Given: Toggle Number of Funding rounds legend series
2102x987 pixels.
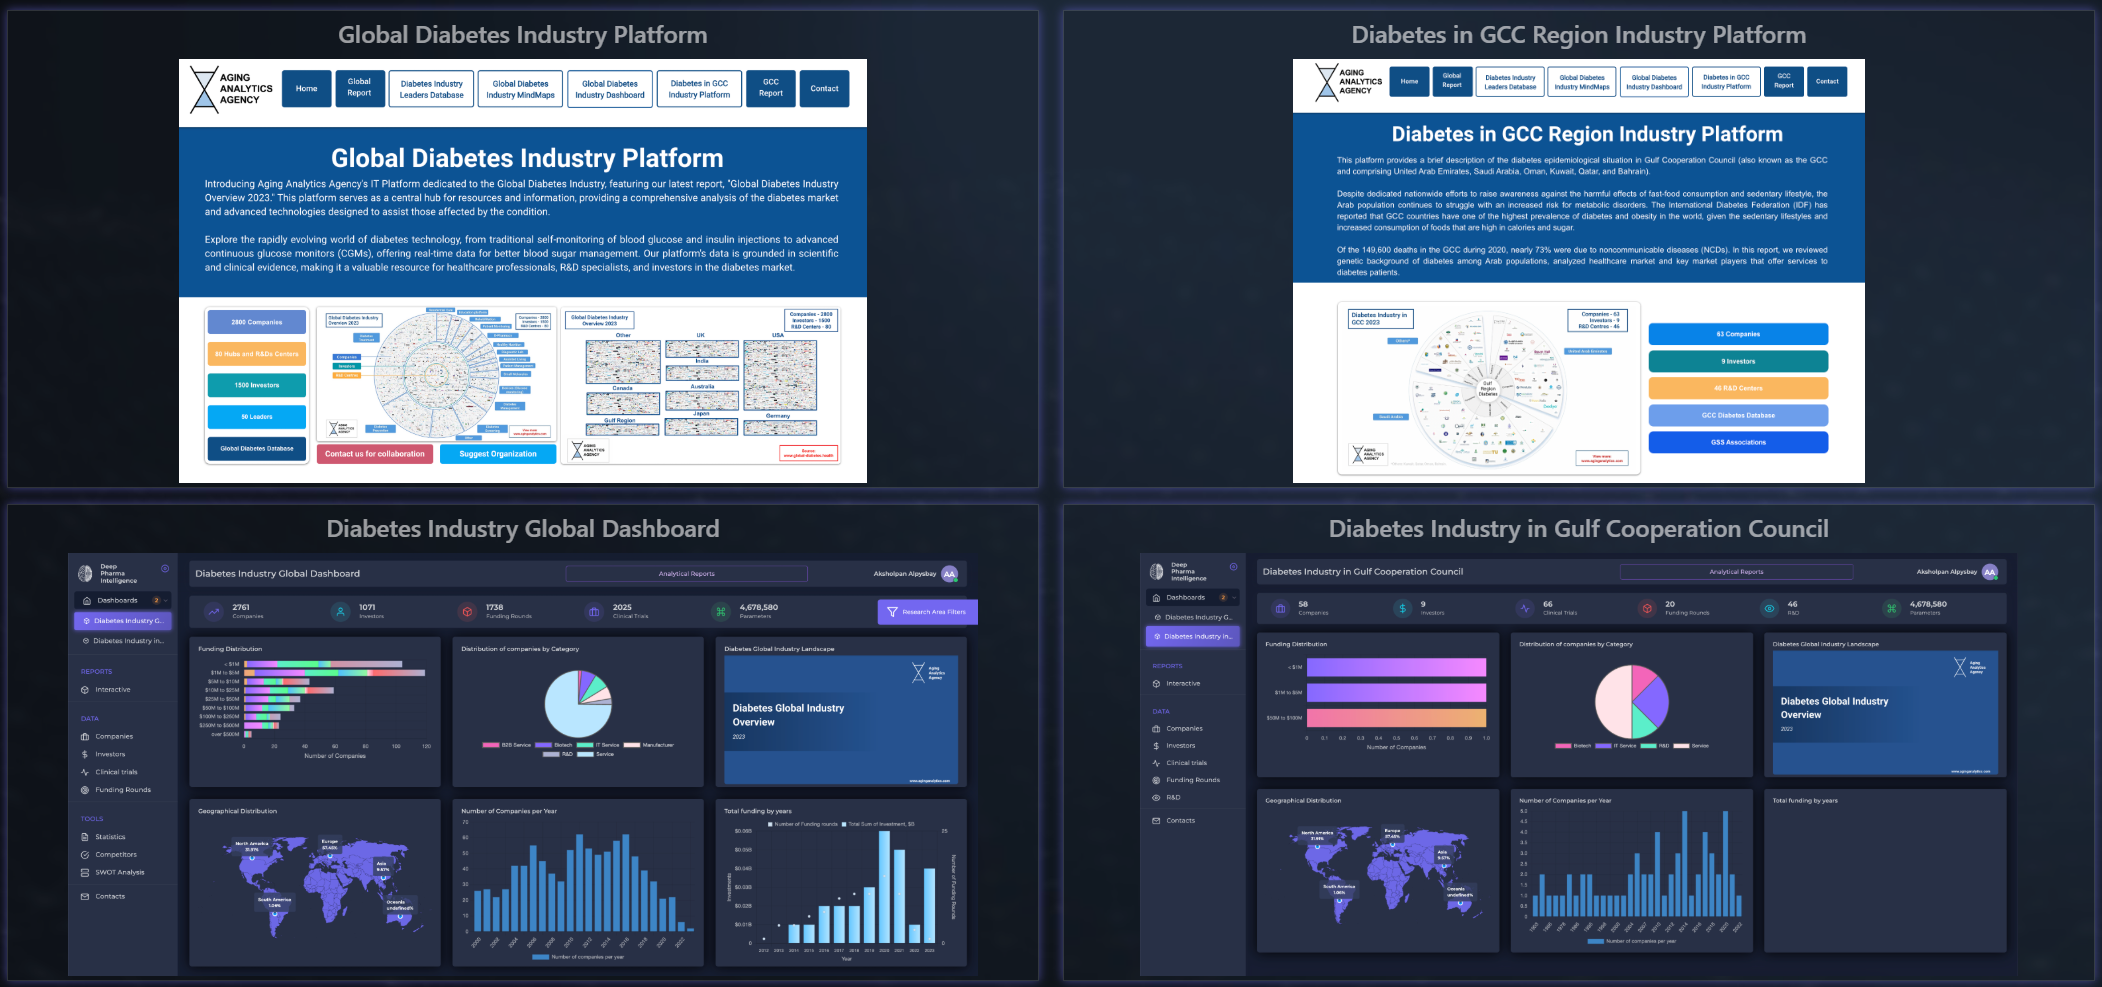Looking at the screenshot, I should point(769,825).
